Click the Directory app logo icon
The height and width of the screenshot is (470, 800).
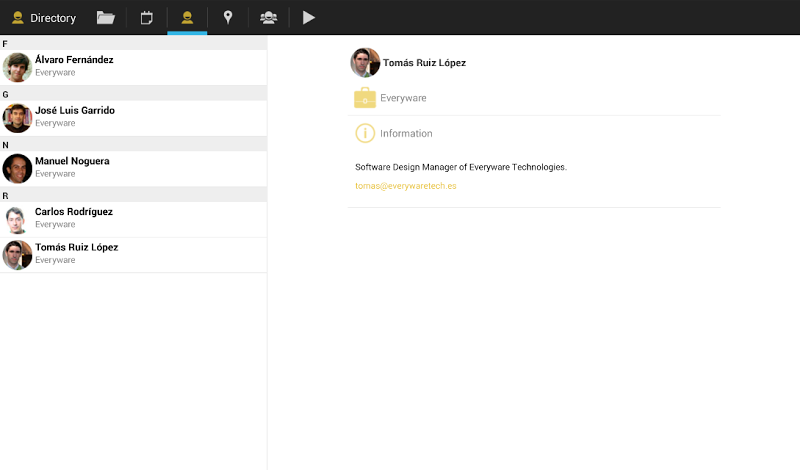pos(17,18)
